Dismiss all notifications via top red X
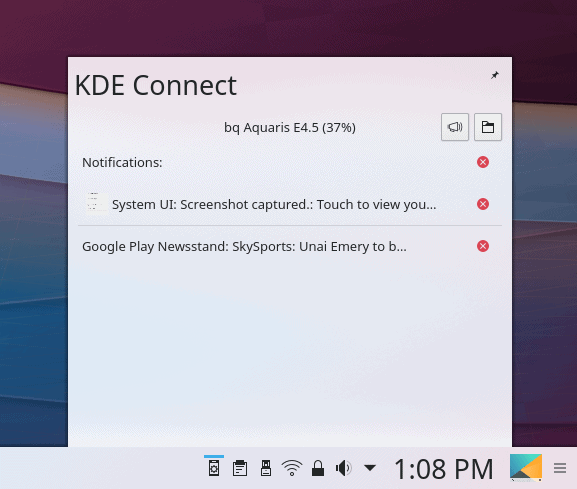Screen dimensions: 577x489 click(483, 162)
